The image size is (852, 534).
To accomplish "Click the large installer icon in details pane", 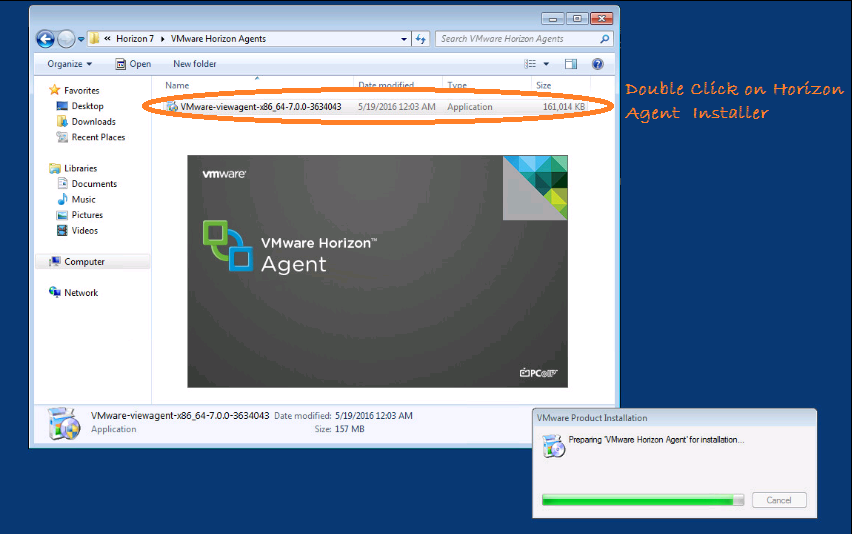I will 64,423.
